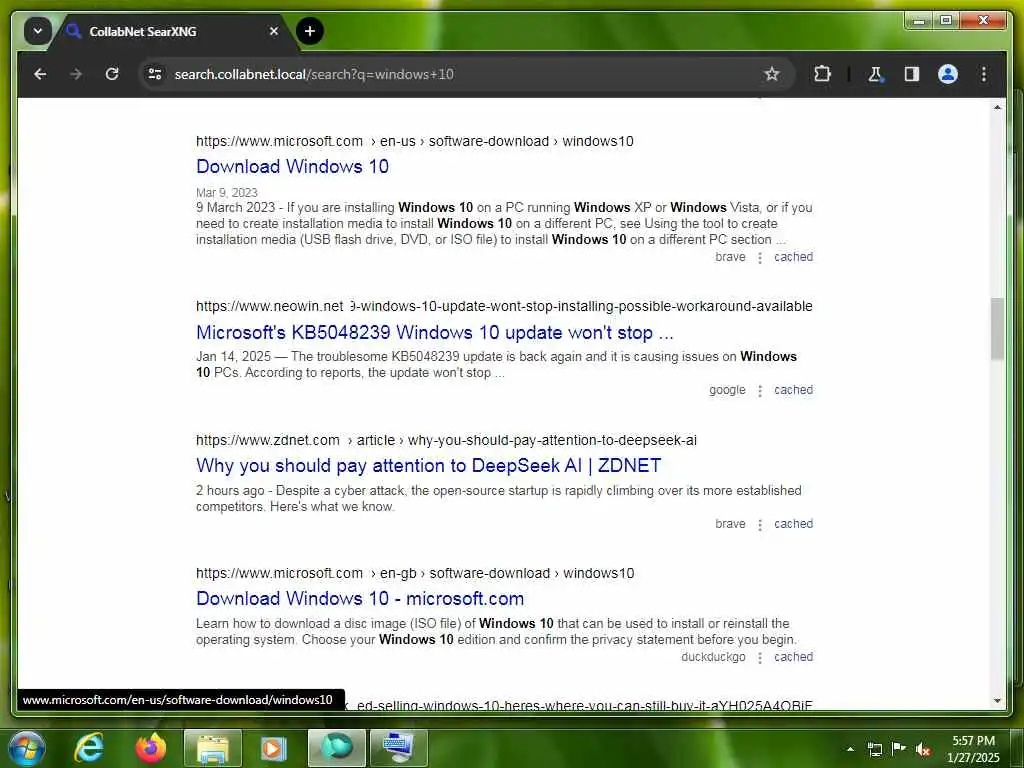Click the 'Mar 9, 2023' date text

coord(227,193)
